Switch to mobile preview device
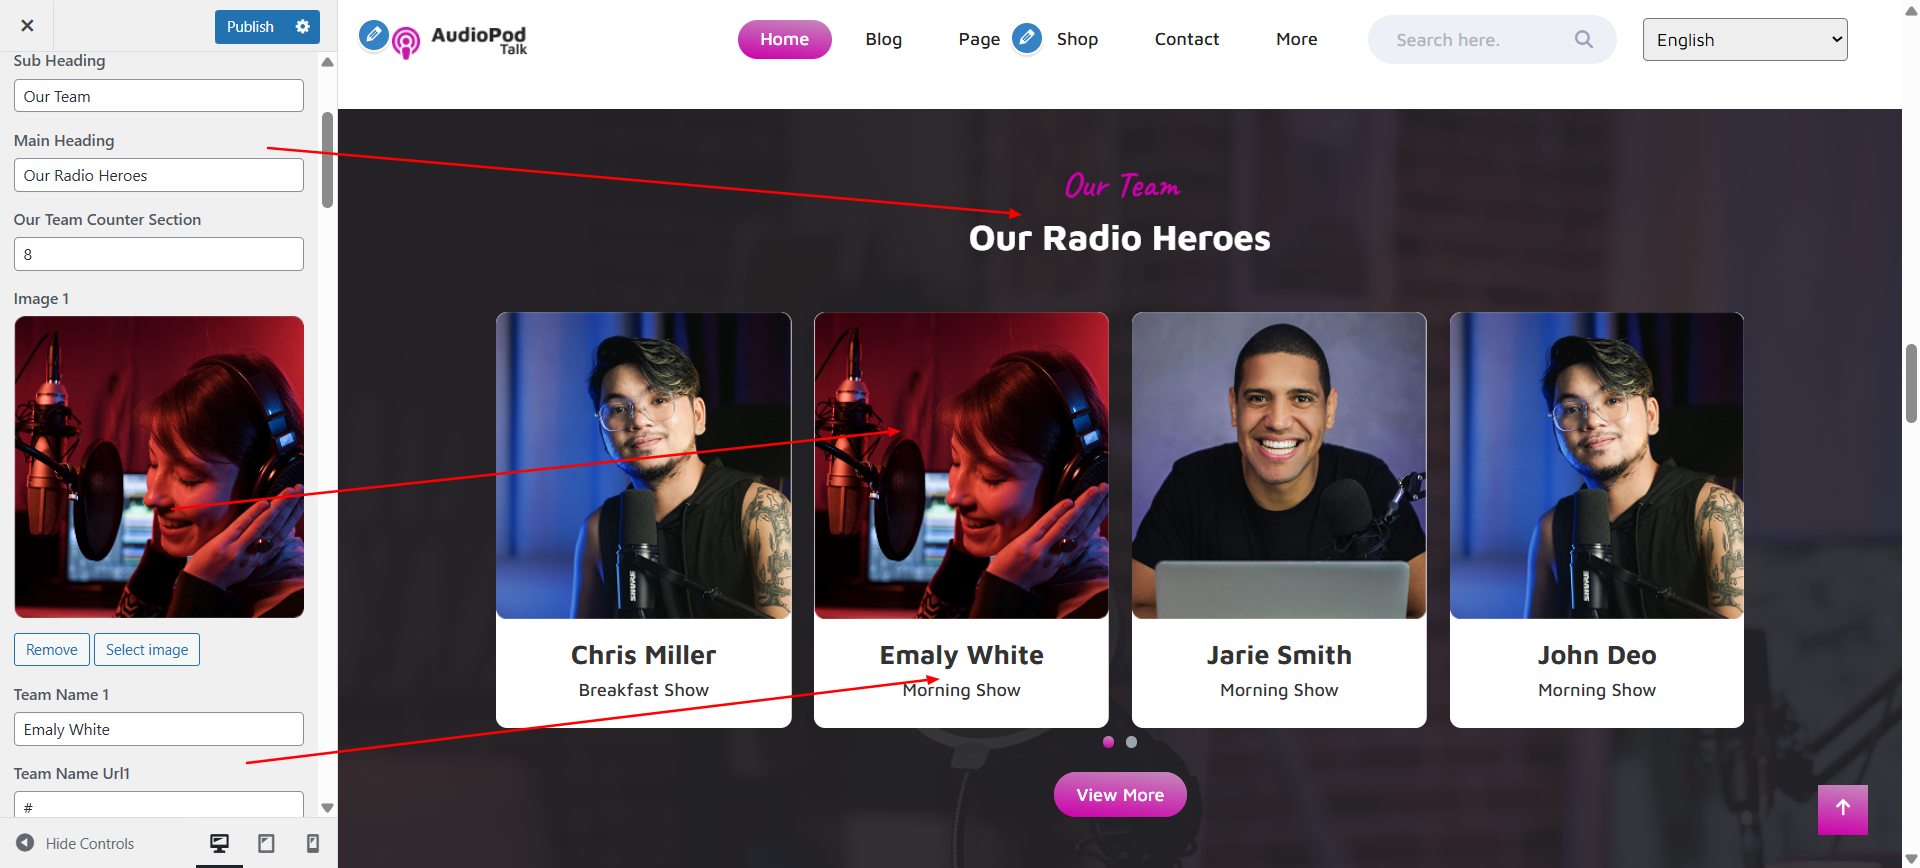The height and width of the screenshot is (868, 1920). (313, 843)
